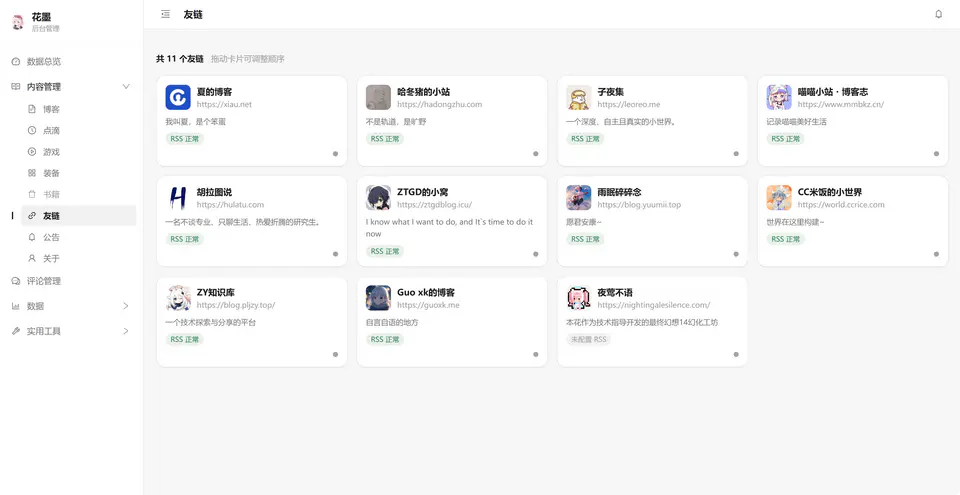Viewport: 960px width, 495px height.
Task: Click status dot on 夏的博客 card
Action: pos(336,154)
